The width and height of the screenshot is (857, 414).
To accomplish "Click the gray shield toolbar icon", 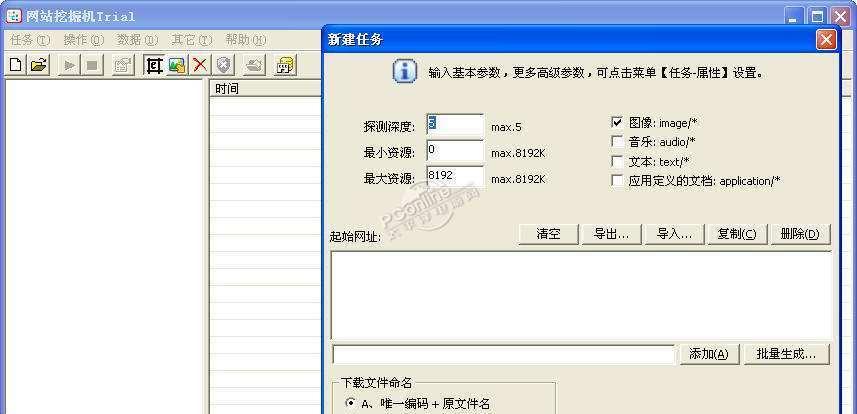I will [x=223, y=66].
